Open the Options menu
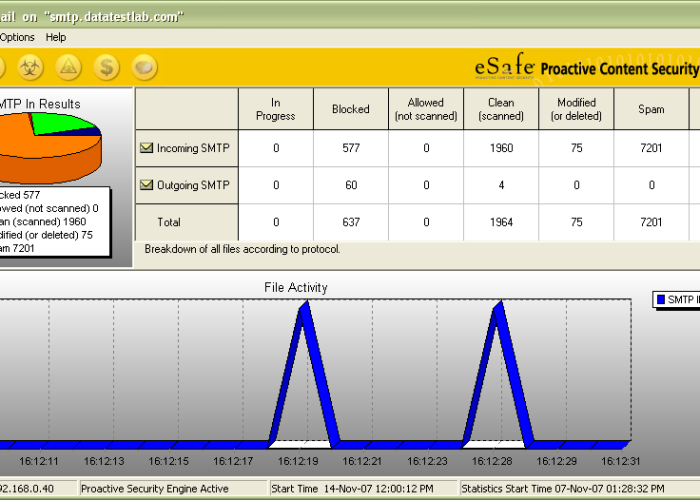 17,37
